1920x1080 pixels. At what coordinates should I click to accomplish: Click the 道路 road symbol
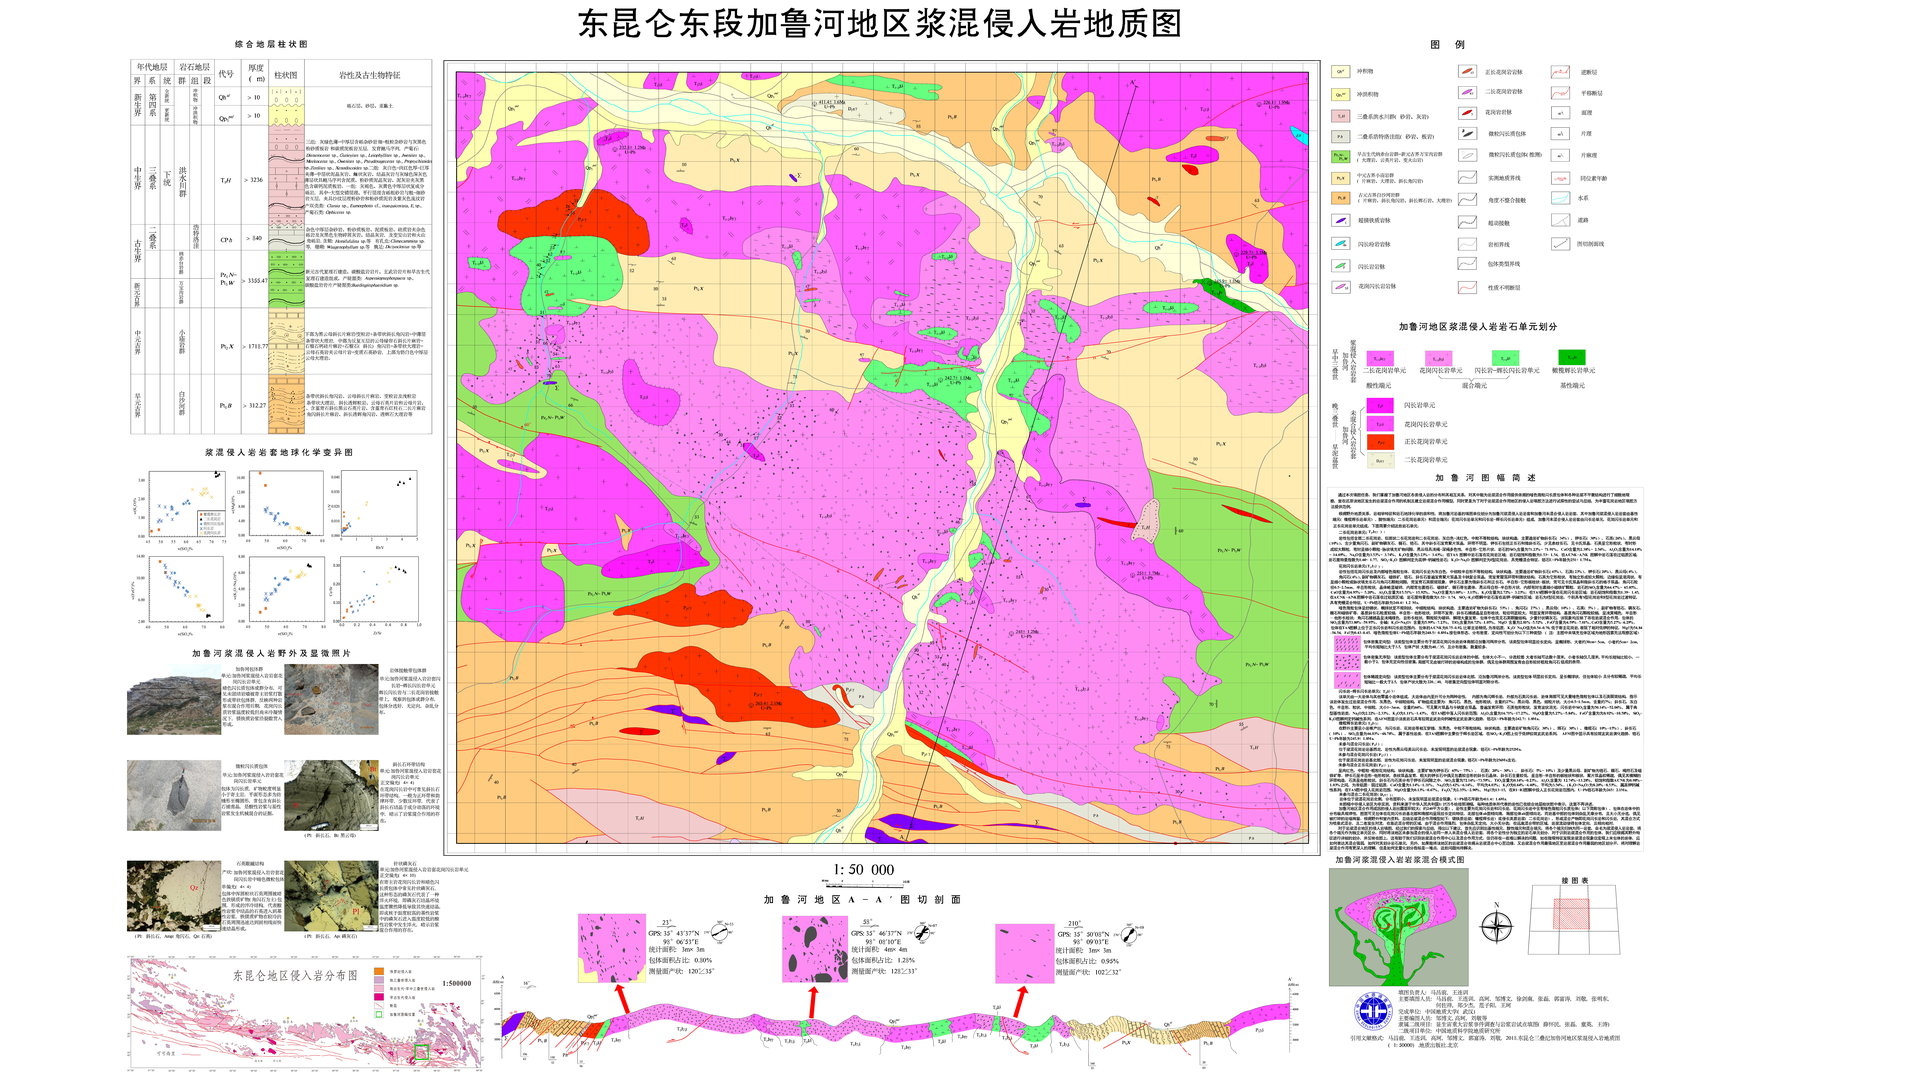pyautogui.click(x=1560, y=220)
